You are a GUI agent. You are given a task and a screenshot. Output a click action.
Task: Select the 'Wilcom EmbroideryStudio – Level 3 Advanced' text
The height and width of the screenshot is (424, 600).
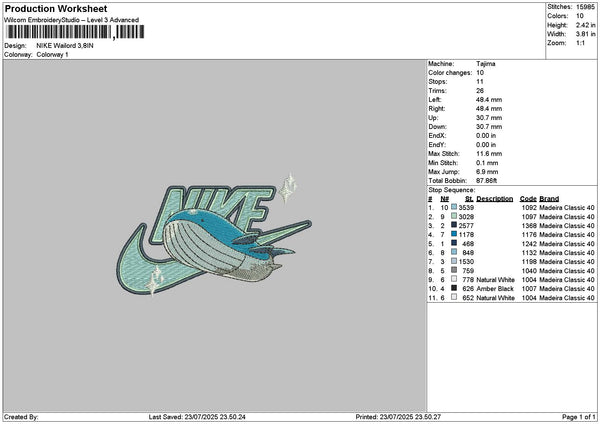point(72,20)
